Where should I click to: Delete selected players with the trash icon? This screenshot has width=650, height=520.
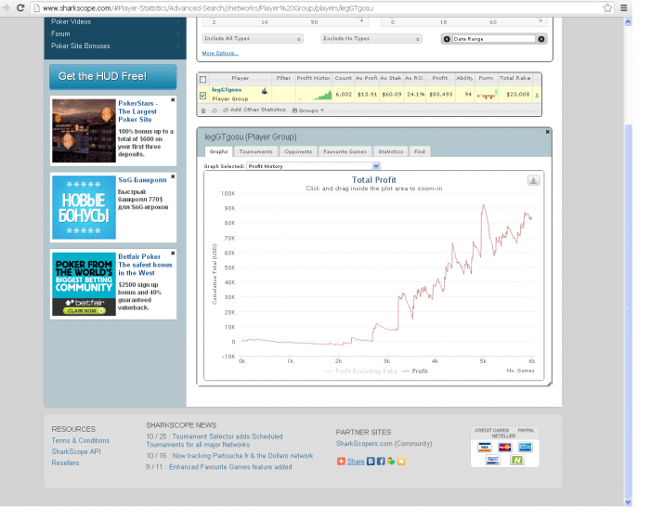tap(203, 110)
